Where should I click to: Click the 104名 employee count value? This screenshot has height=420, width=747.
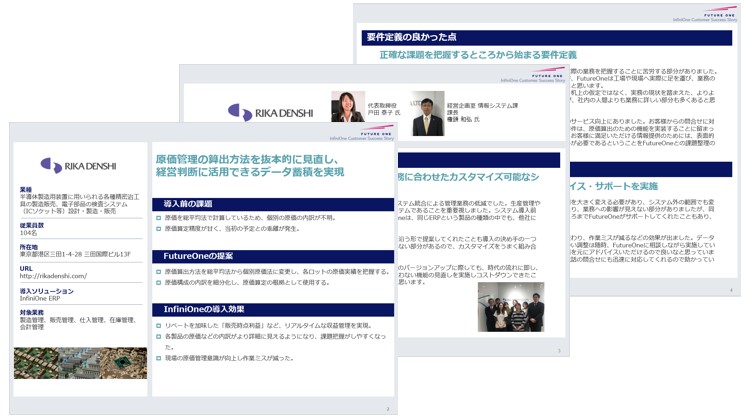pyautogui.click(x=29, y=233)
